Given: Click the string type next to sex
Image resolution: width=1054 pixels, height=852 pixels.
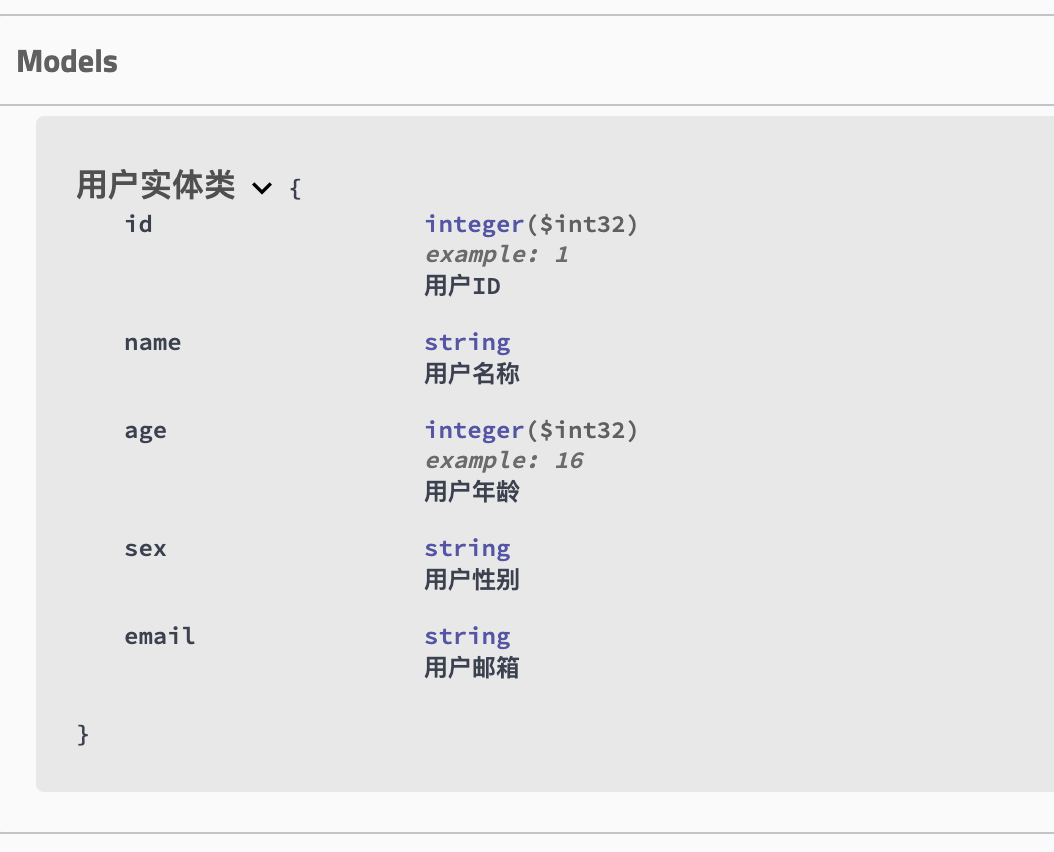Looking at the screenshot, I should click(x=467, y=548).
